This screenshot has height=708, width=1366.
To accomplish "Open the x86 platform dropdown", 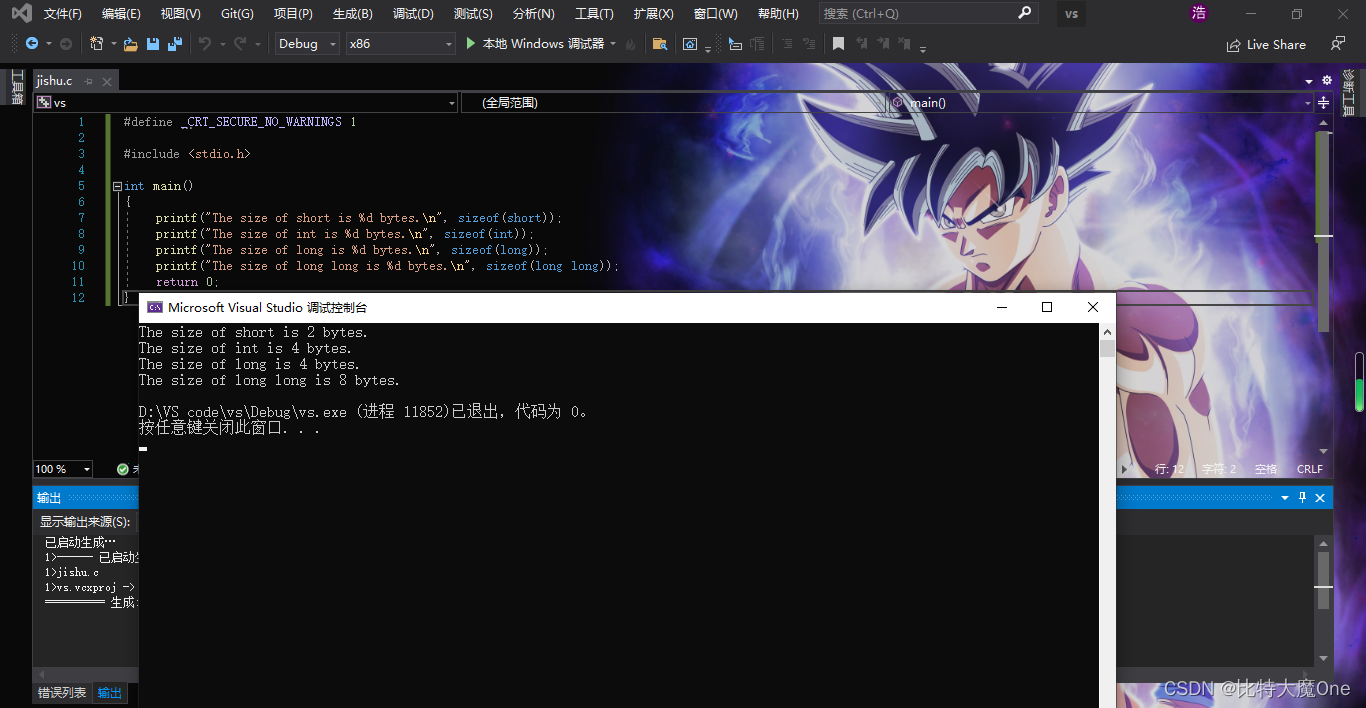I will click(x=400, y=44).
